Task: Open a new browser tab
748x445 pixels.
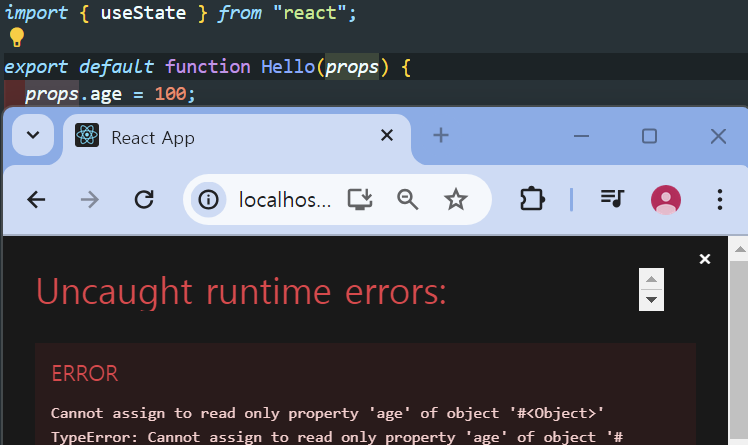Action: [x=441, y=135]
